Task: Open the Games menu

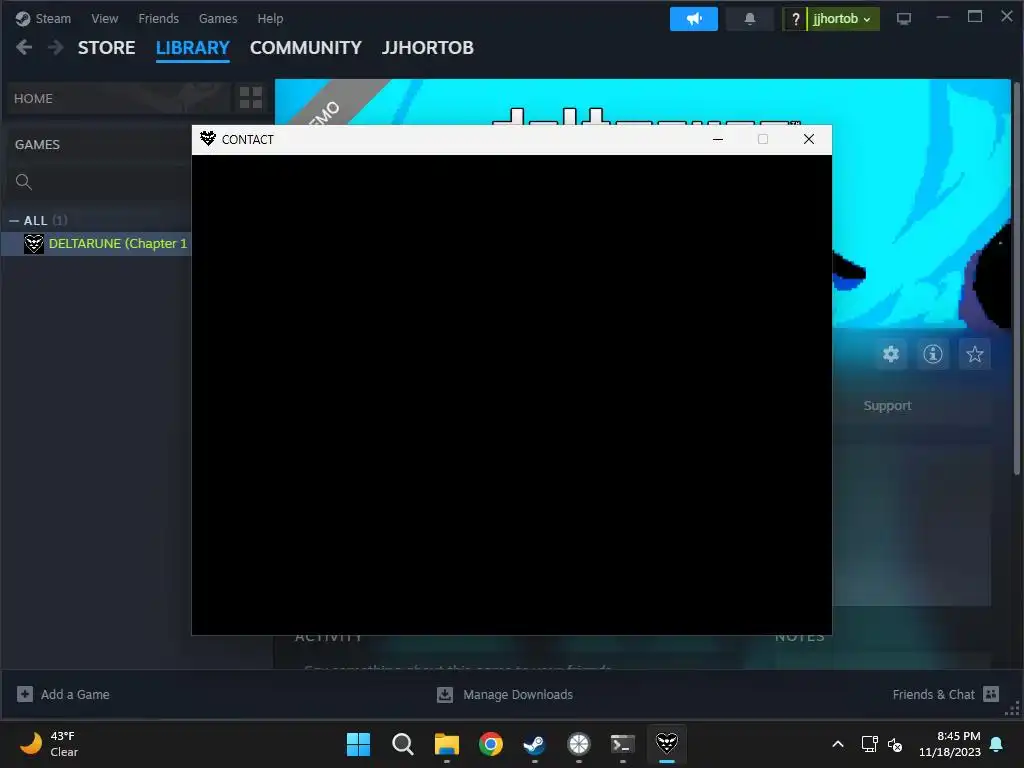Action: [217, 18]
